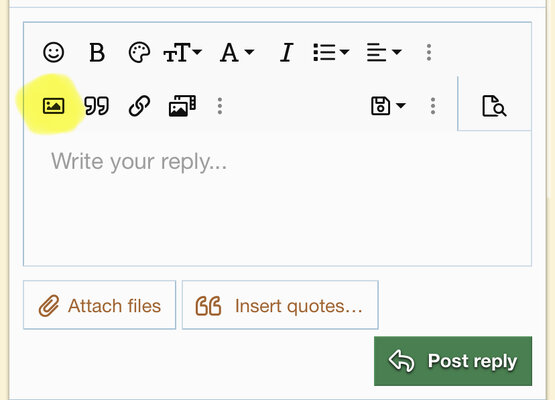Insert a hyperlink
This screenshot has width=555, height=400.
[x=139, y=106]
